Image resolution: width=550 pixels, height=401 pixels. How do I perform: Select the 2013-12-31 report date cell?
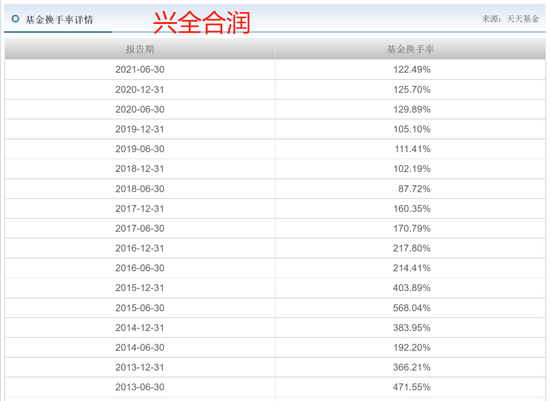pos(140,367)
